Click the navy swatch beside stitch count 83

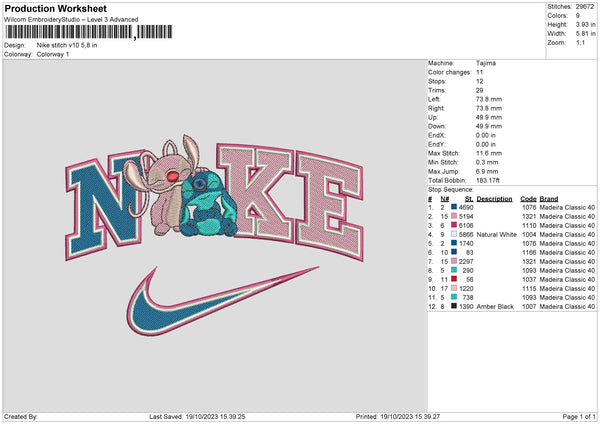(x=454, y=252)
